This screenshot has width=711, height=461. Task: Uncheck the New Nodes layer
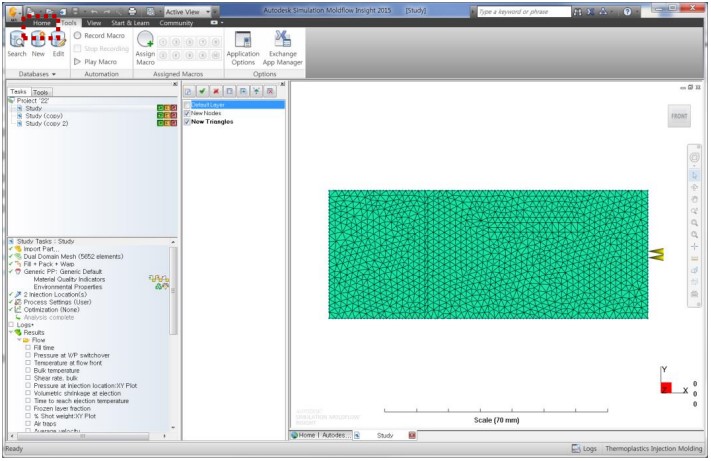(187, 113)
